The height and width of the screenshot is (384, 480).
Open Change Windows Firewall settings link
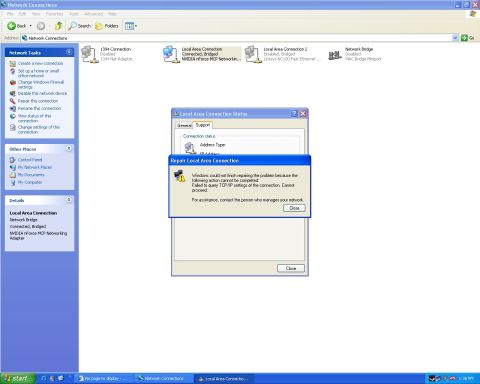(41, 84)
